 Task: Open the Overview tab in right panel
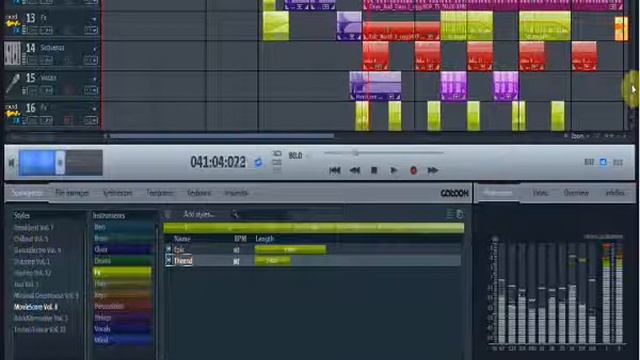[x=576, y=193]
